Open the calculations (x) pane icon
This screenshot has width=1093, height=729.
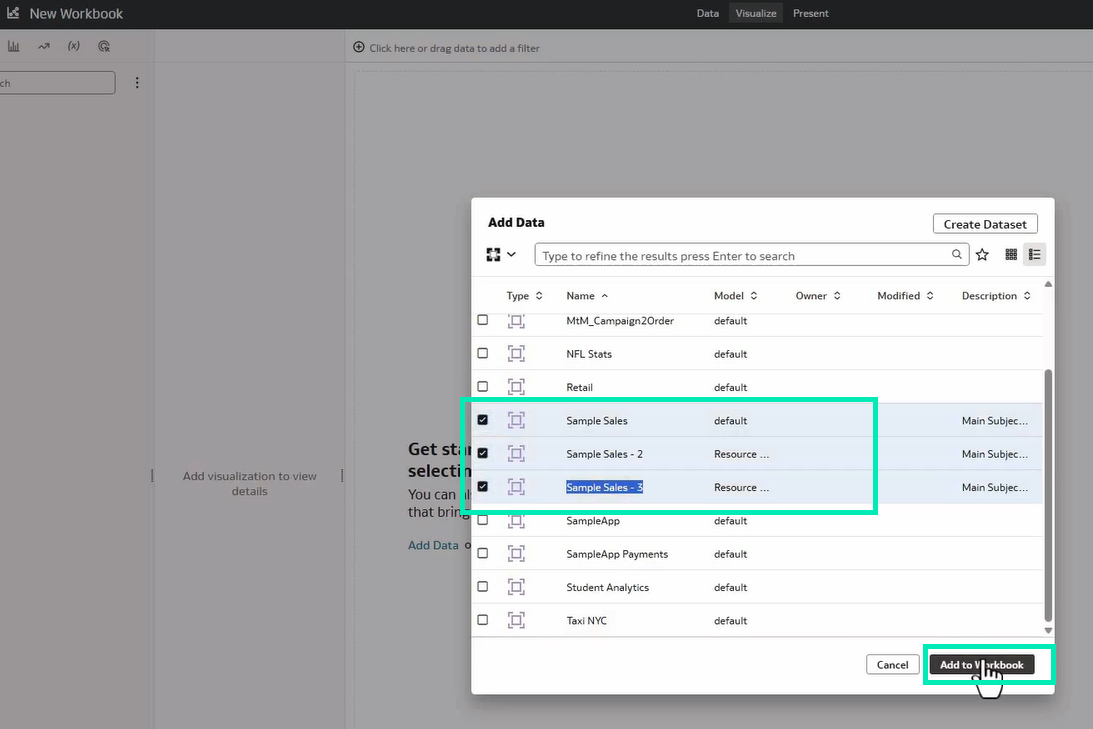[x=74, y=47]
